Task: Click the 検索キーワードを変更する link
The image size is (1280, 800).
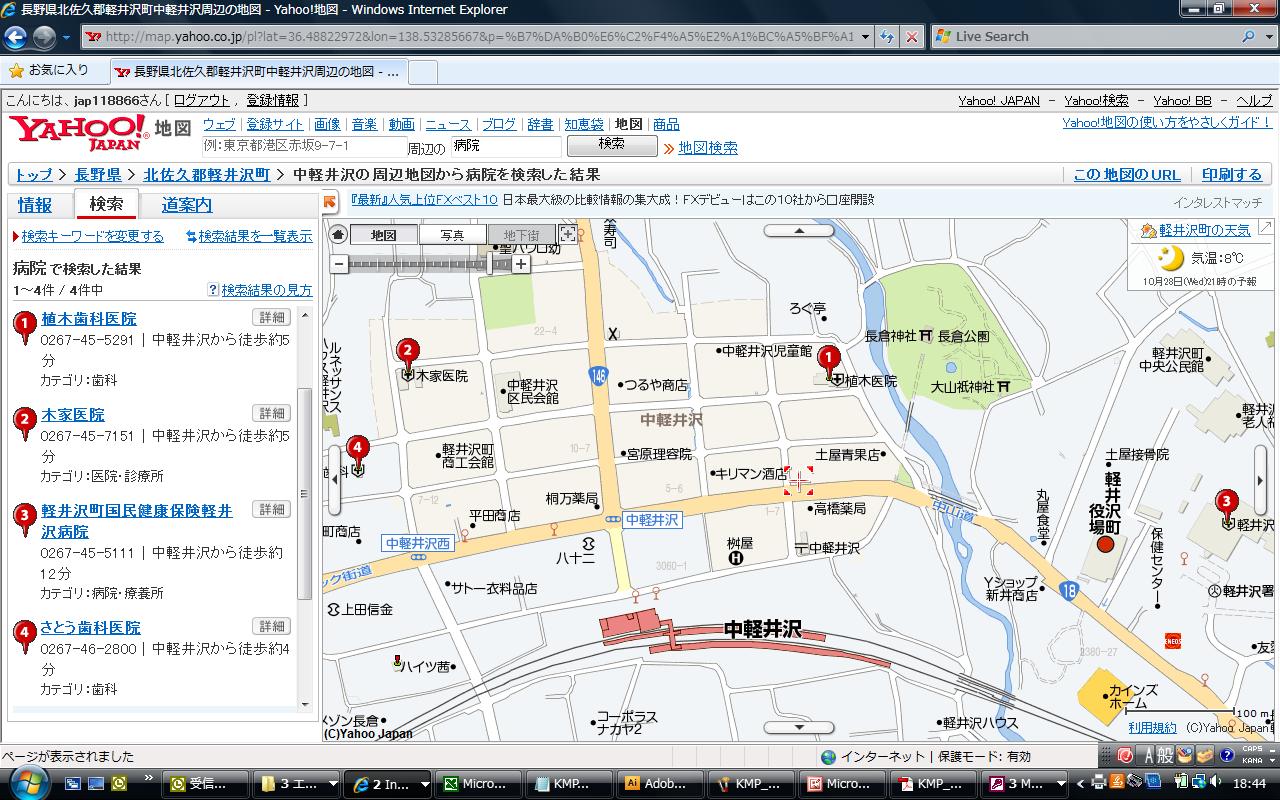Action: [92, 236]
